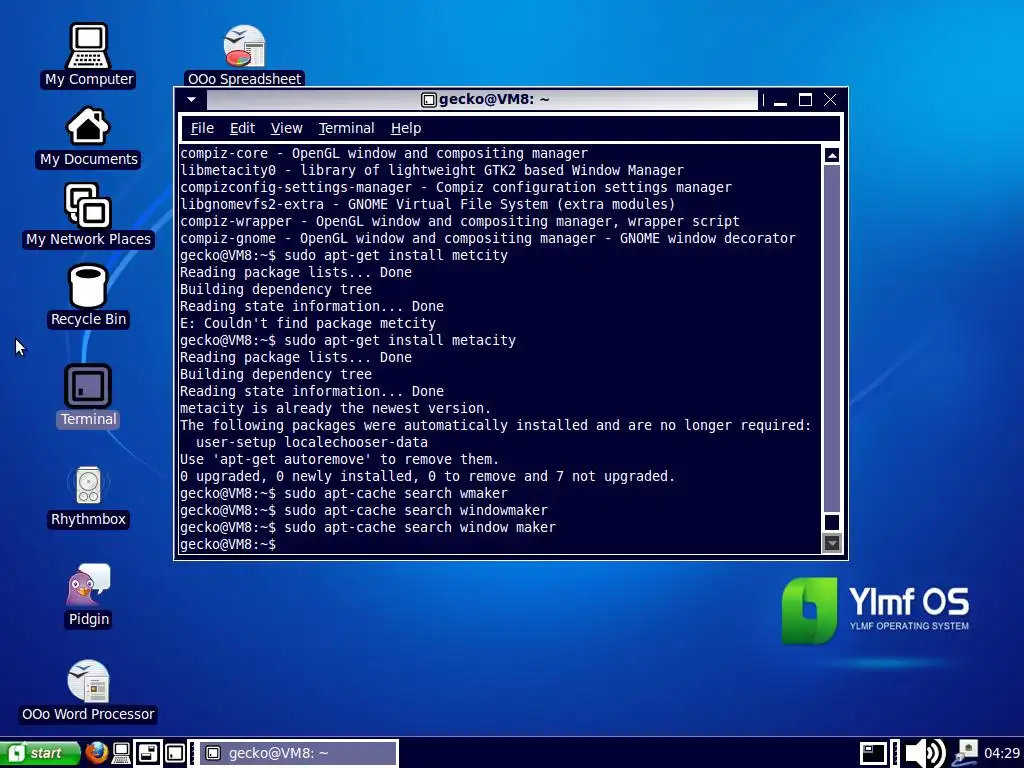Click the computer icon in the taskbar
1024x768 pixels.
(121, 753)
